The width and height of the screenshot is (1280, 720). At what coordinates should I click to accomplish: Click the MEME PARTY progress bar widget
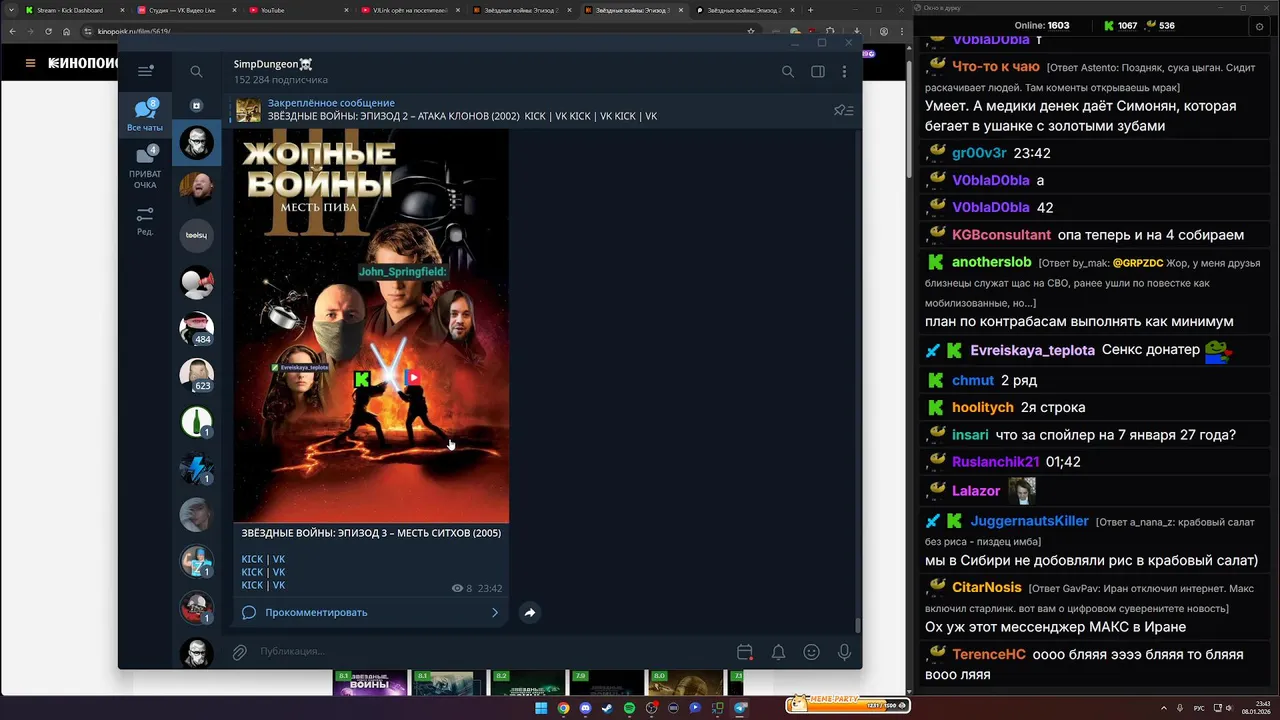click(x=847, y=705)
